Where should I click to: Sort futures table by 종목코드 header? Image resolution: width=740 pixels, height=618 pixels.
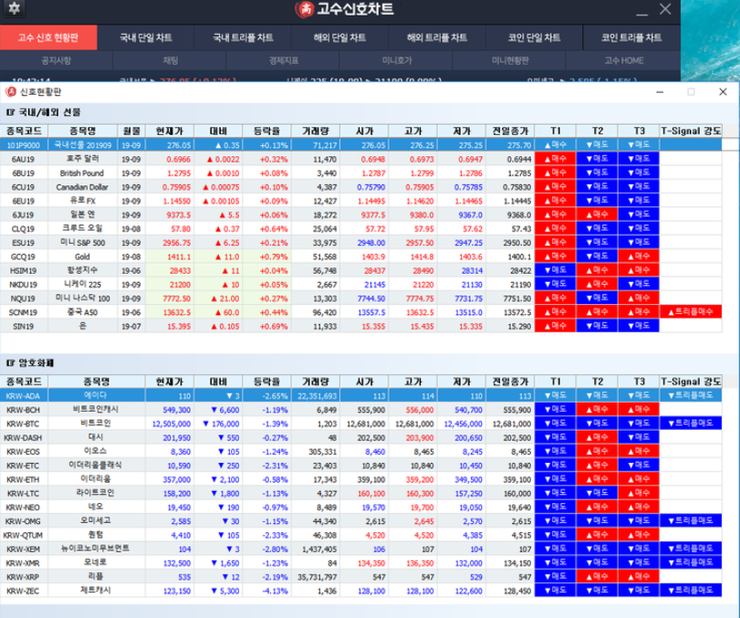[24, 131]
